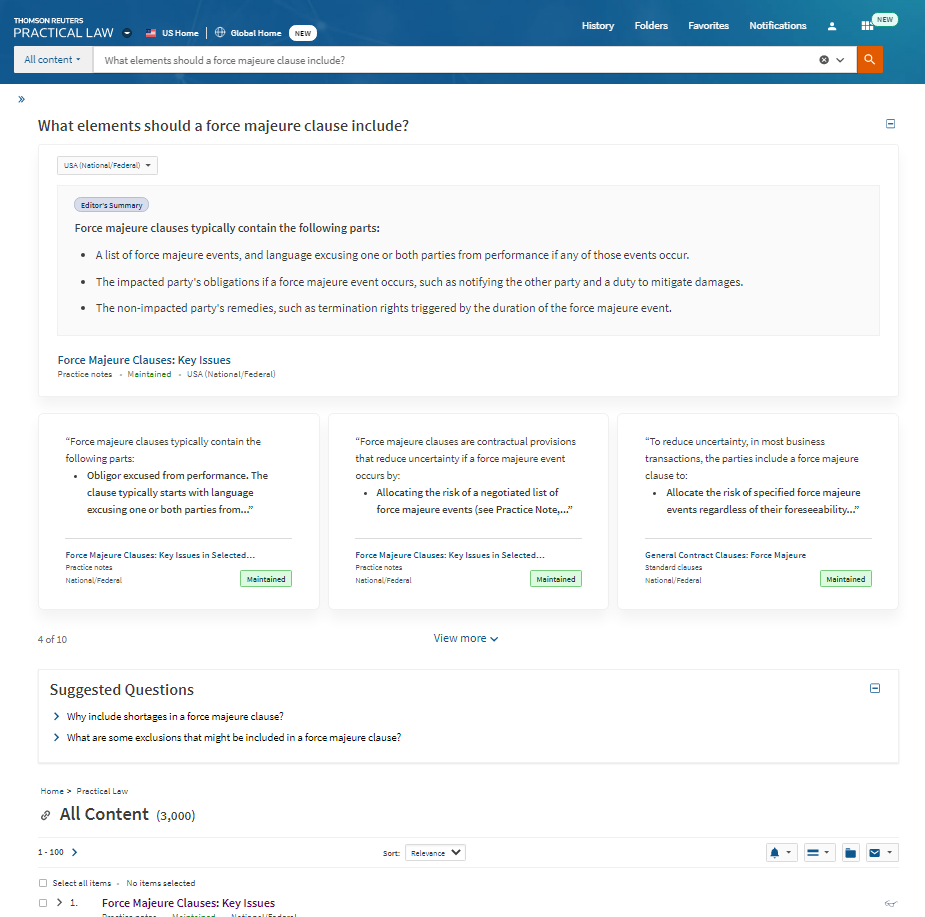Check the Select all items checkbox

(x=42, y=883)
